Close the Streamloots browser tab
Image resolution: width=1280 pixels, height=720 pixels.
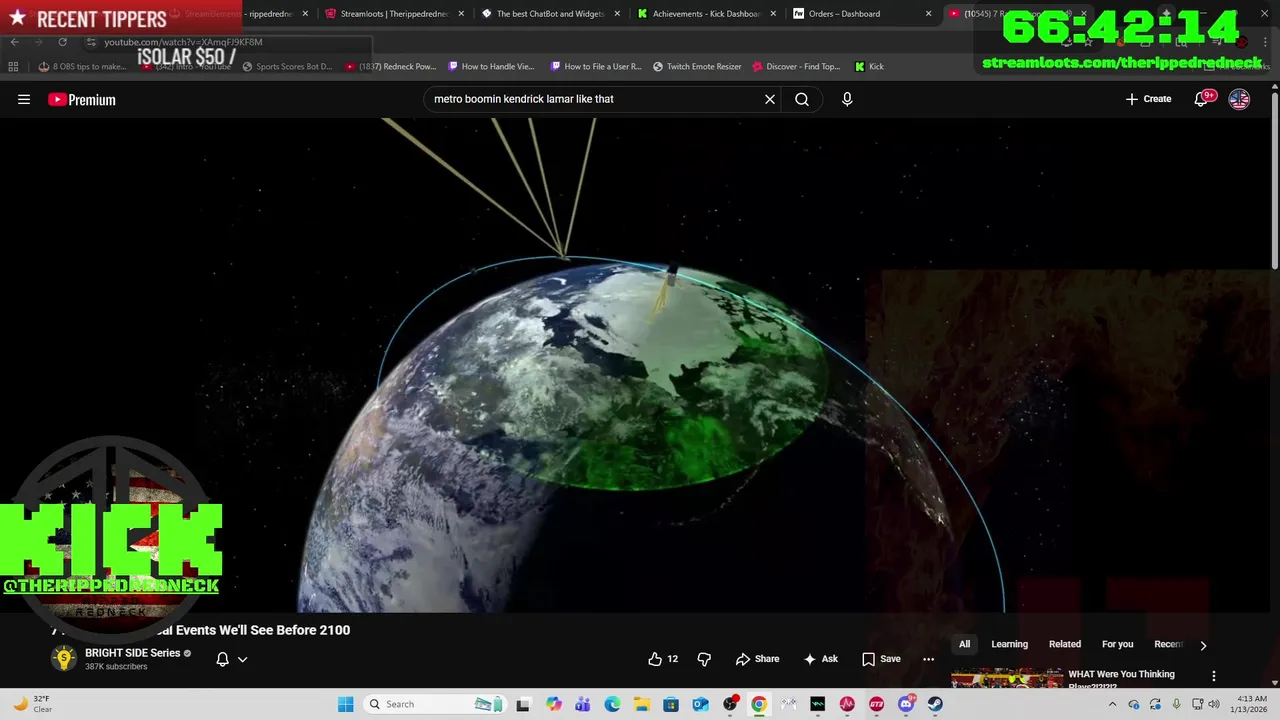(461, 14)
